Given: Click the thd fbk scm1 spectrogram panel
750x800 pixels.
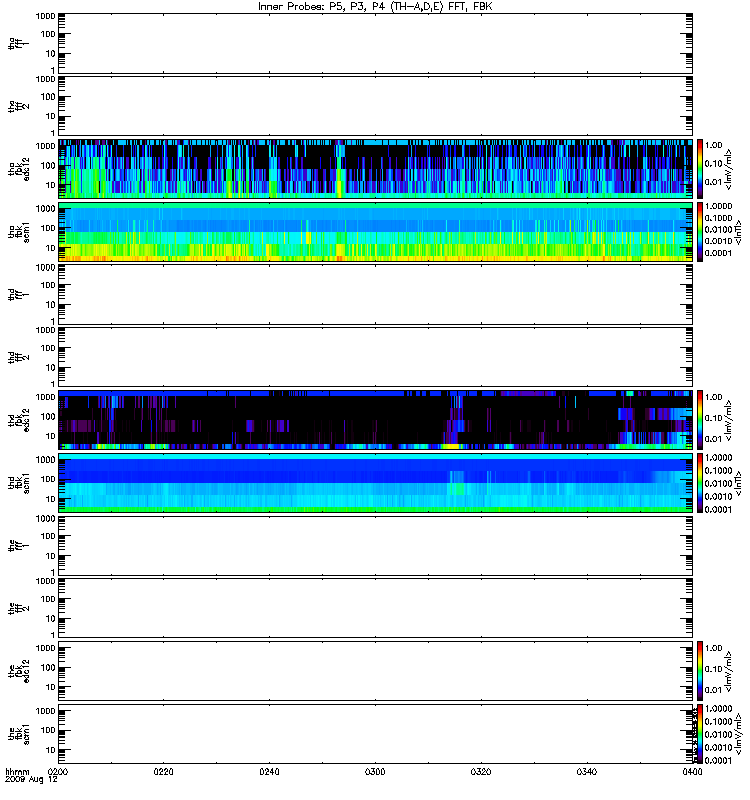Looking at the screenshot, I should (x=376, y=483).
